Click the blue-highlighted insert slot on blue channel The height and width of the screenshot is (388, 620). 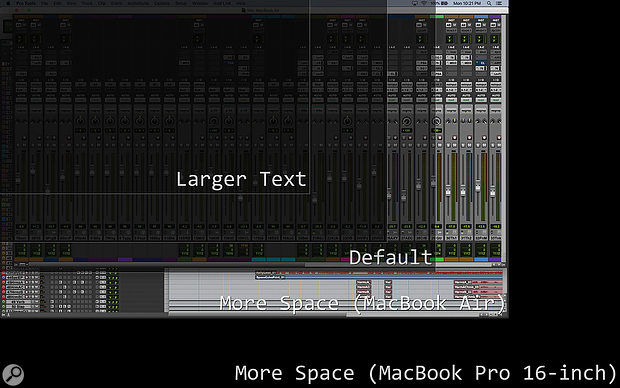tap(481, 63)
